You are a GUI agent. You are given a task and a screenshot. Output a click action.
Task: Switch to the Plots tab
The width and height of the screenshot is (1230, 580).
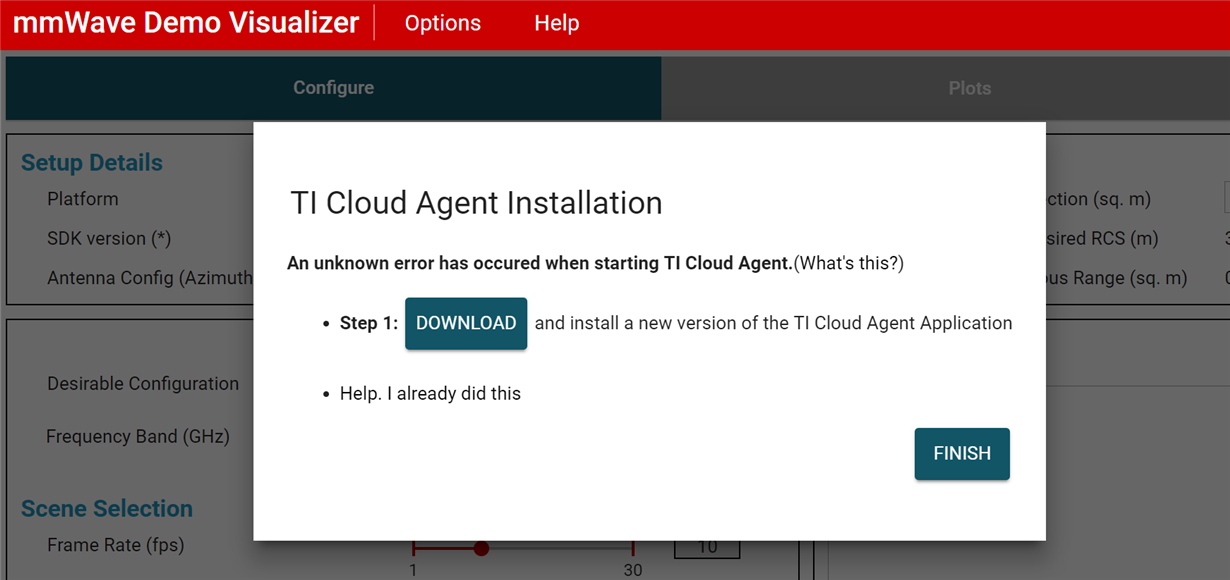(x=969, y=88)
